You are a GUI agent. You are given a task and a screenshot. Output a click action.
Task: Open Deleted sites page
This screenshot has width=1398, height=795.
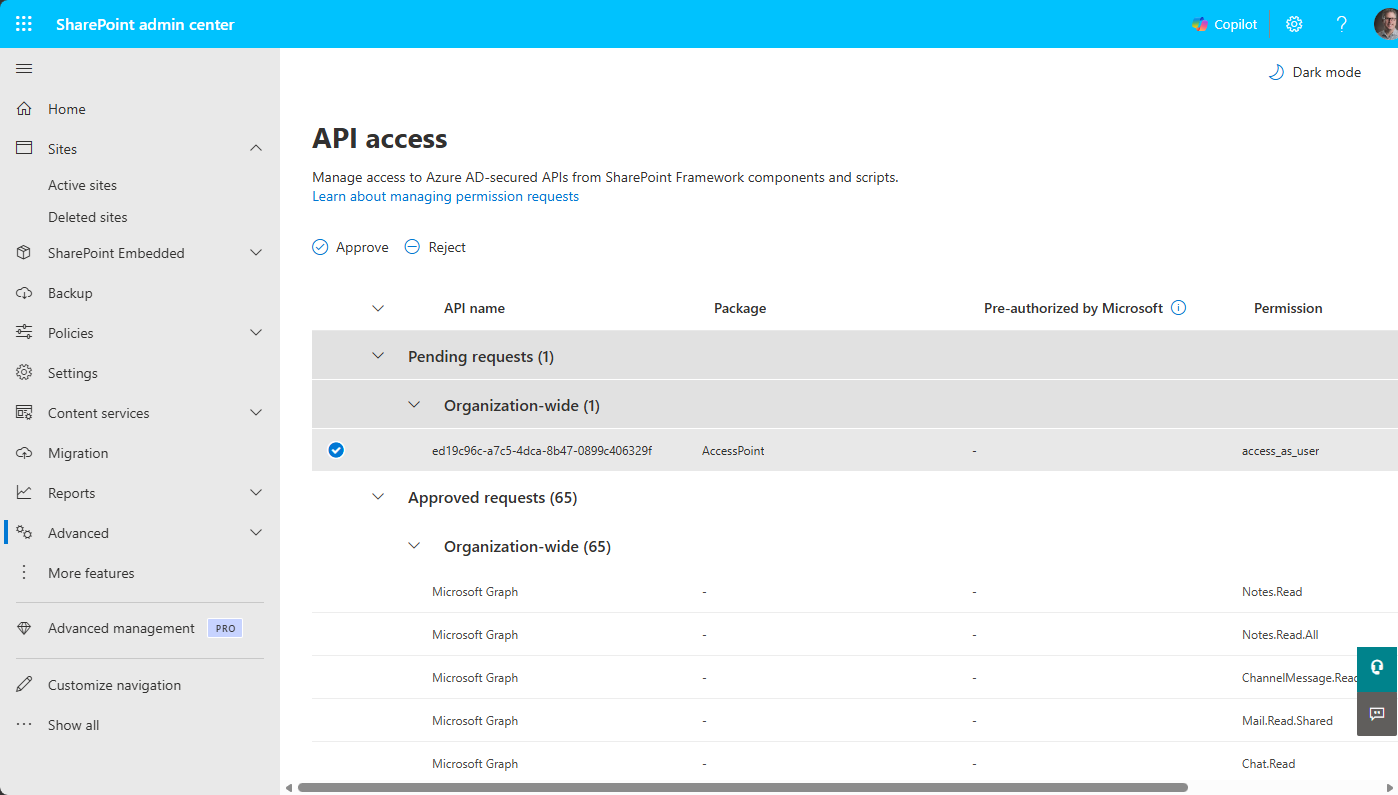click(88, 217)
